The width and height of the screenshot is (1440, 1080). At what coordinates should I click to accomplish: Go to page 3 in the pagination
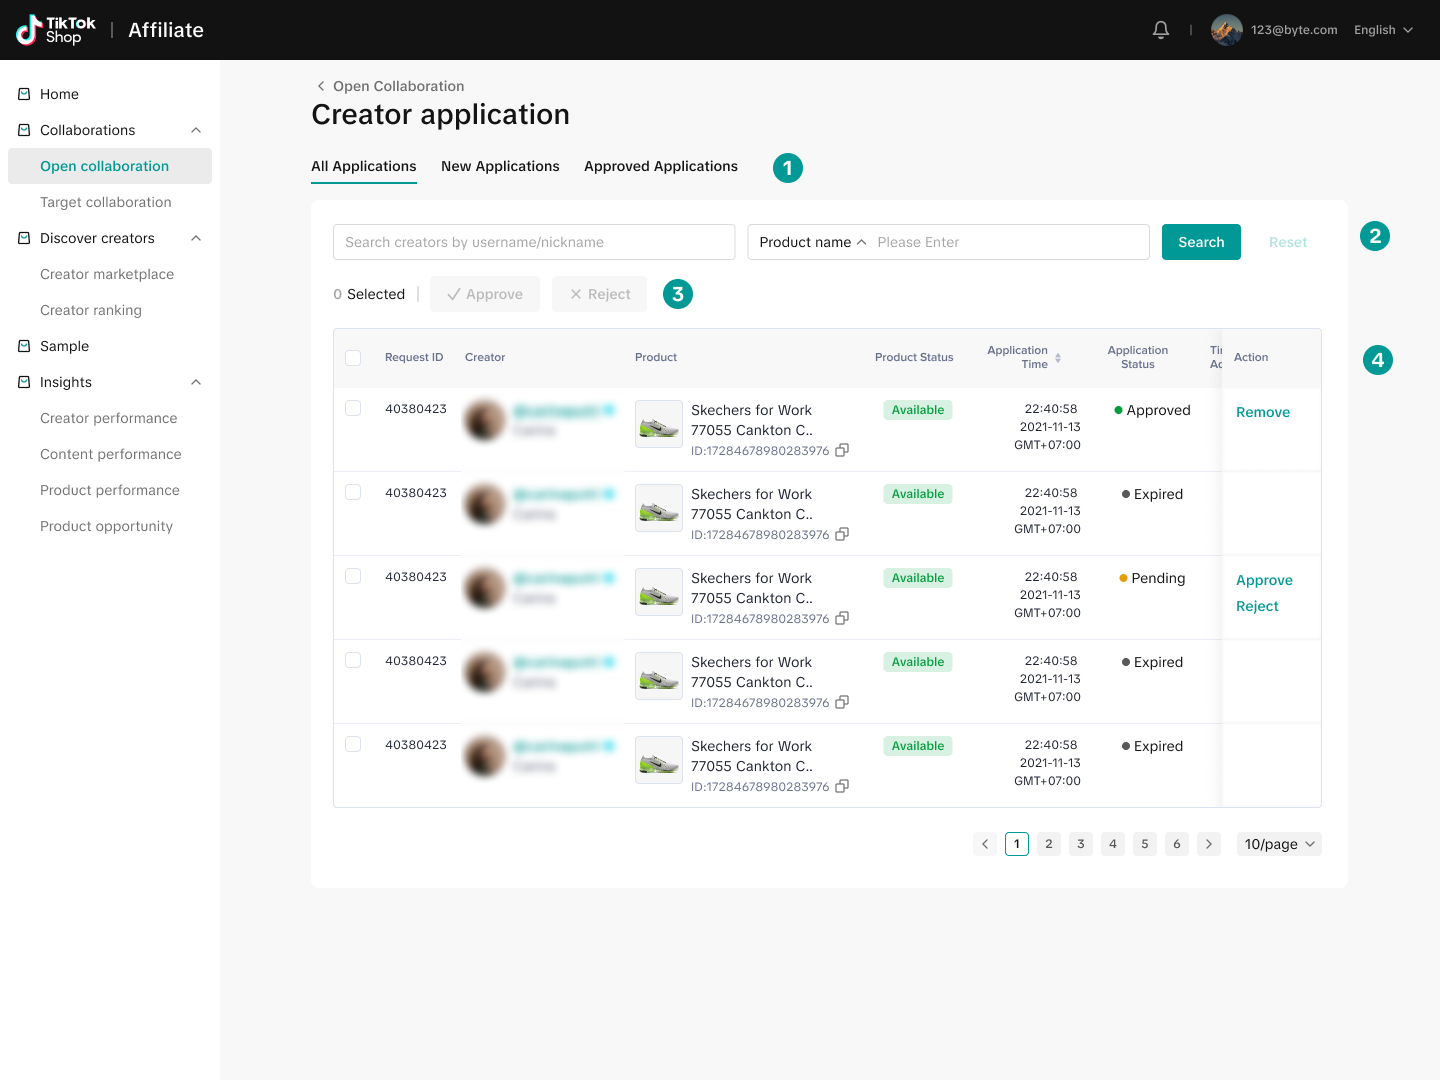(x=1081, y=844)
